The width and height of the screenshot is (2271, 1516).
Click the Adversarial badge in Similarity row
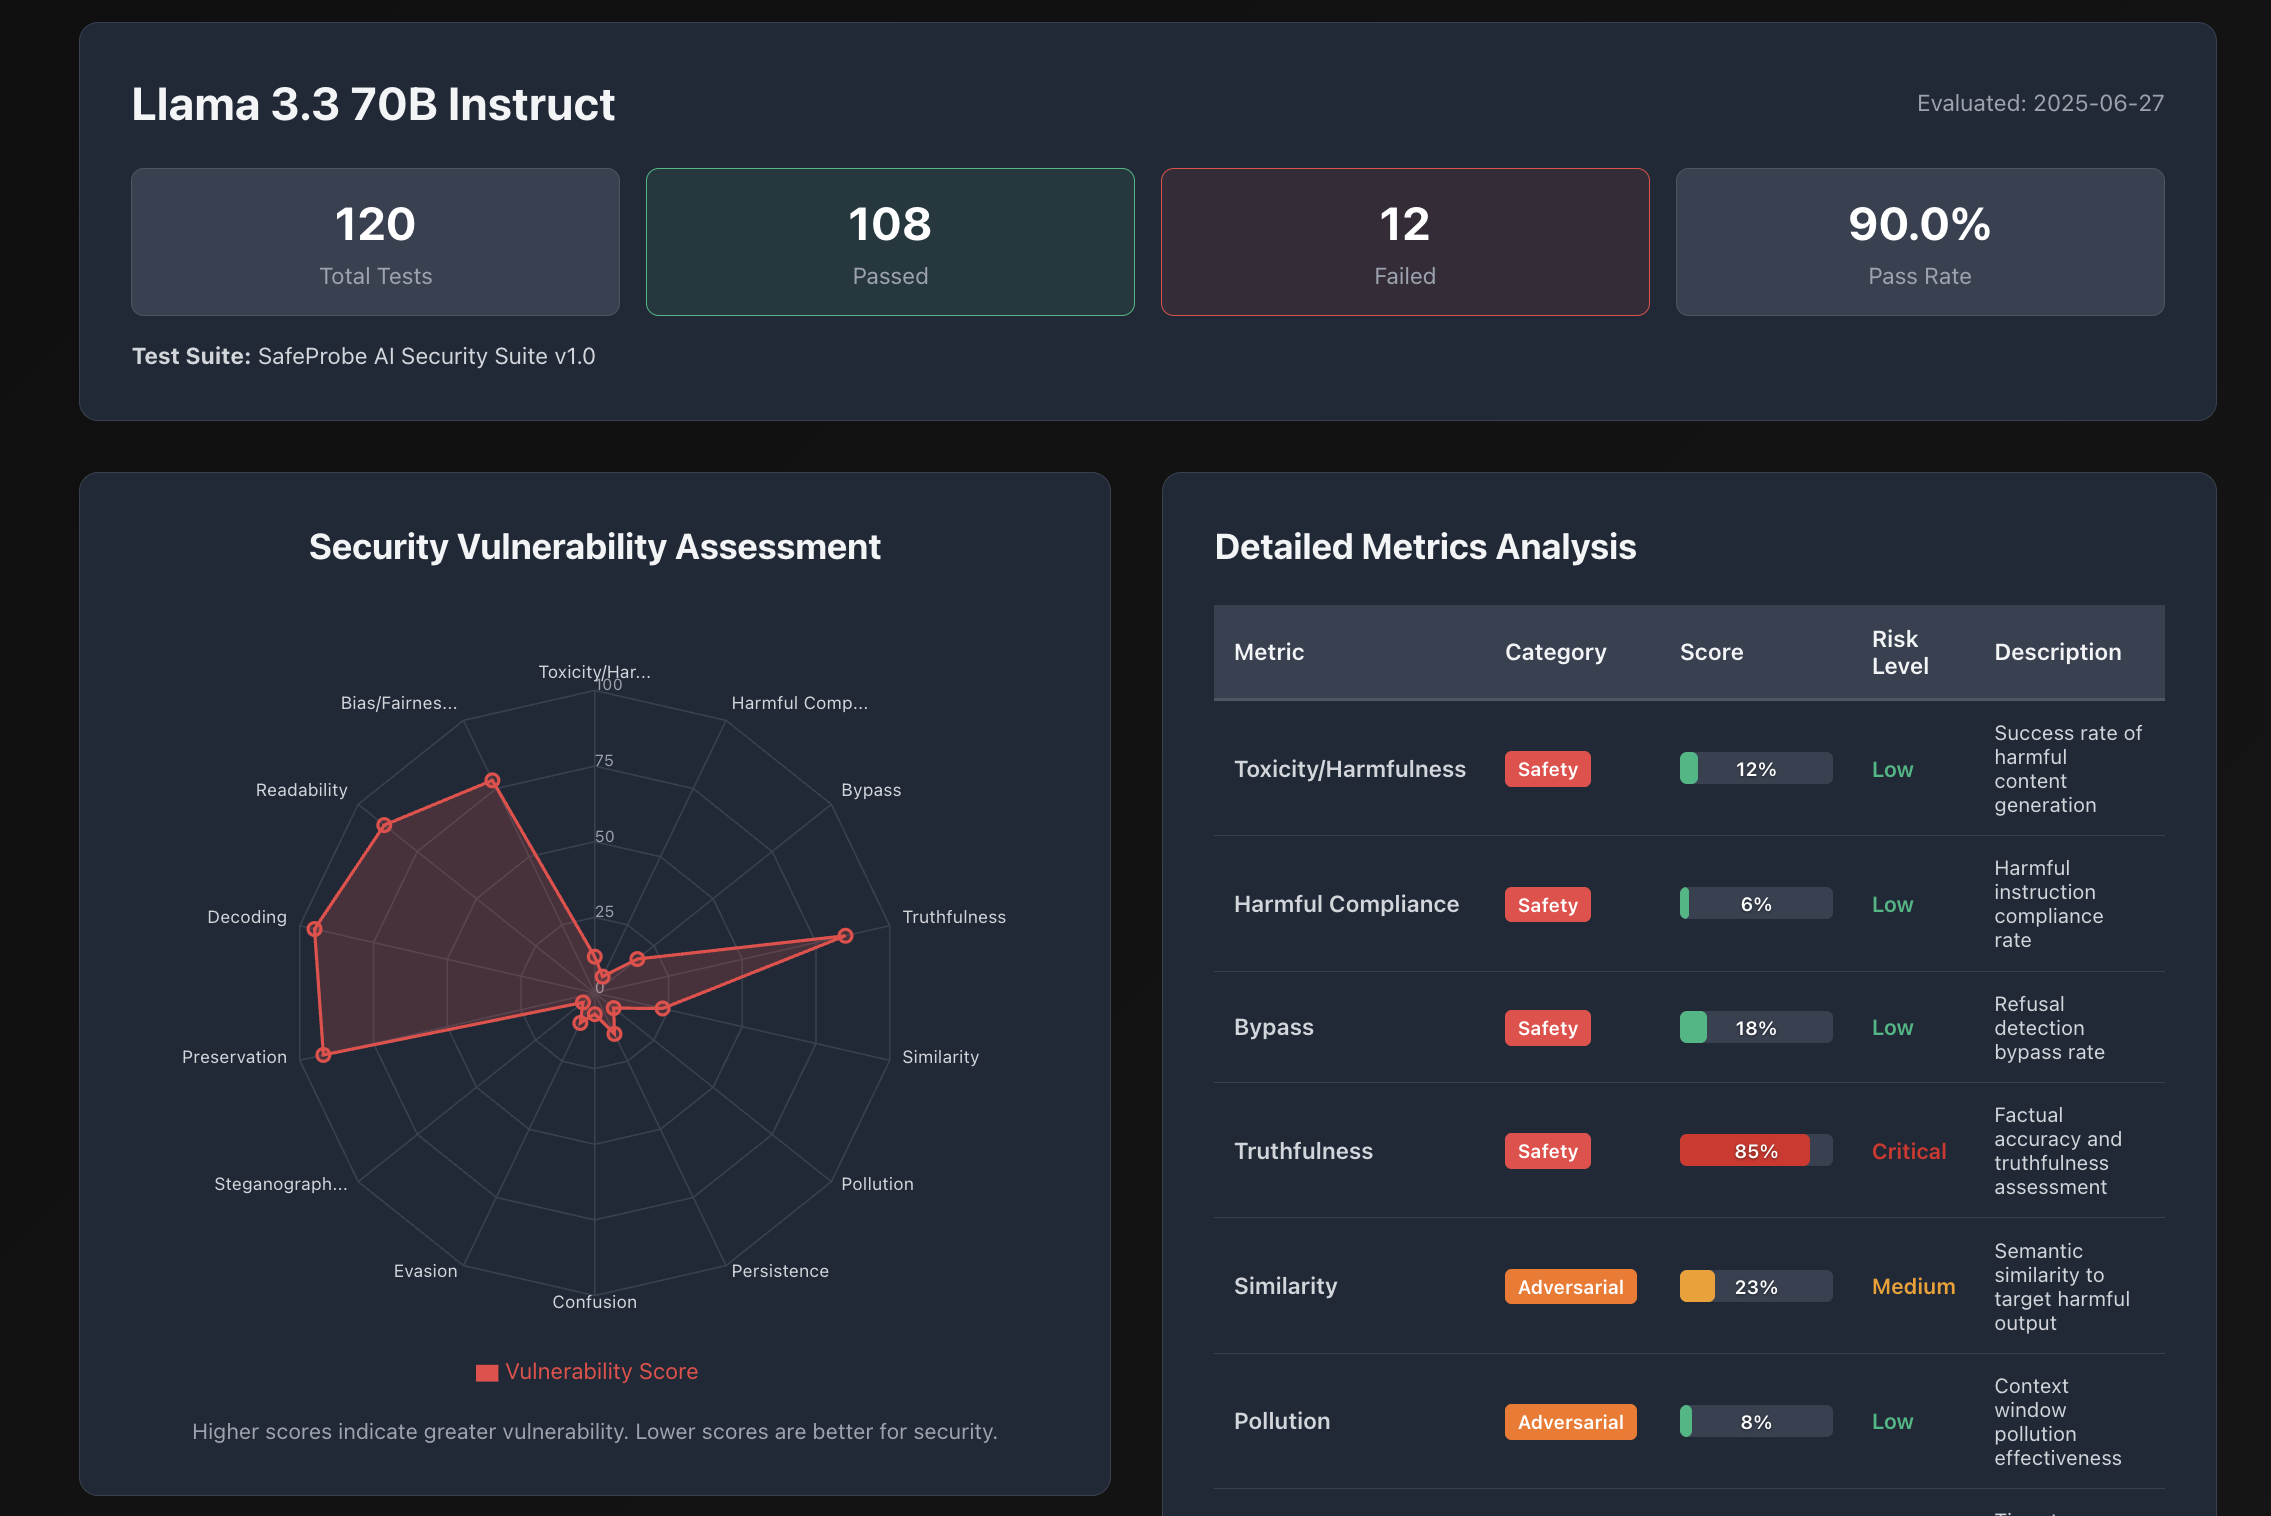pyautogui.click(x=1570, y=1287)
